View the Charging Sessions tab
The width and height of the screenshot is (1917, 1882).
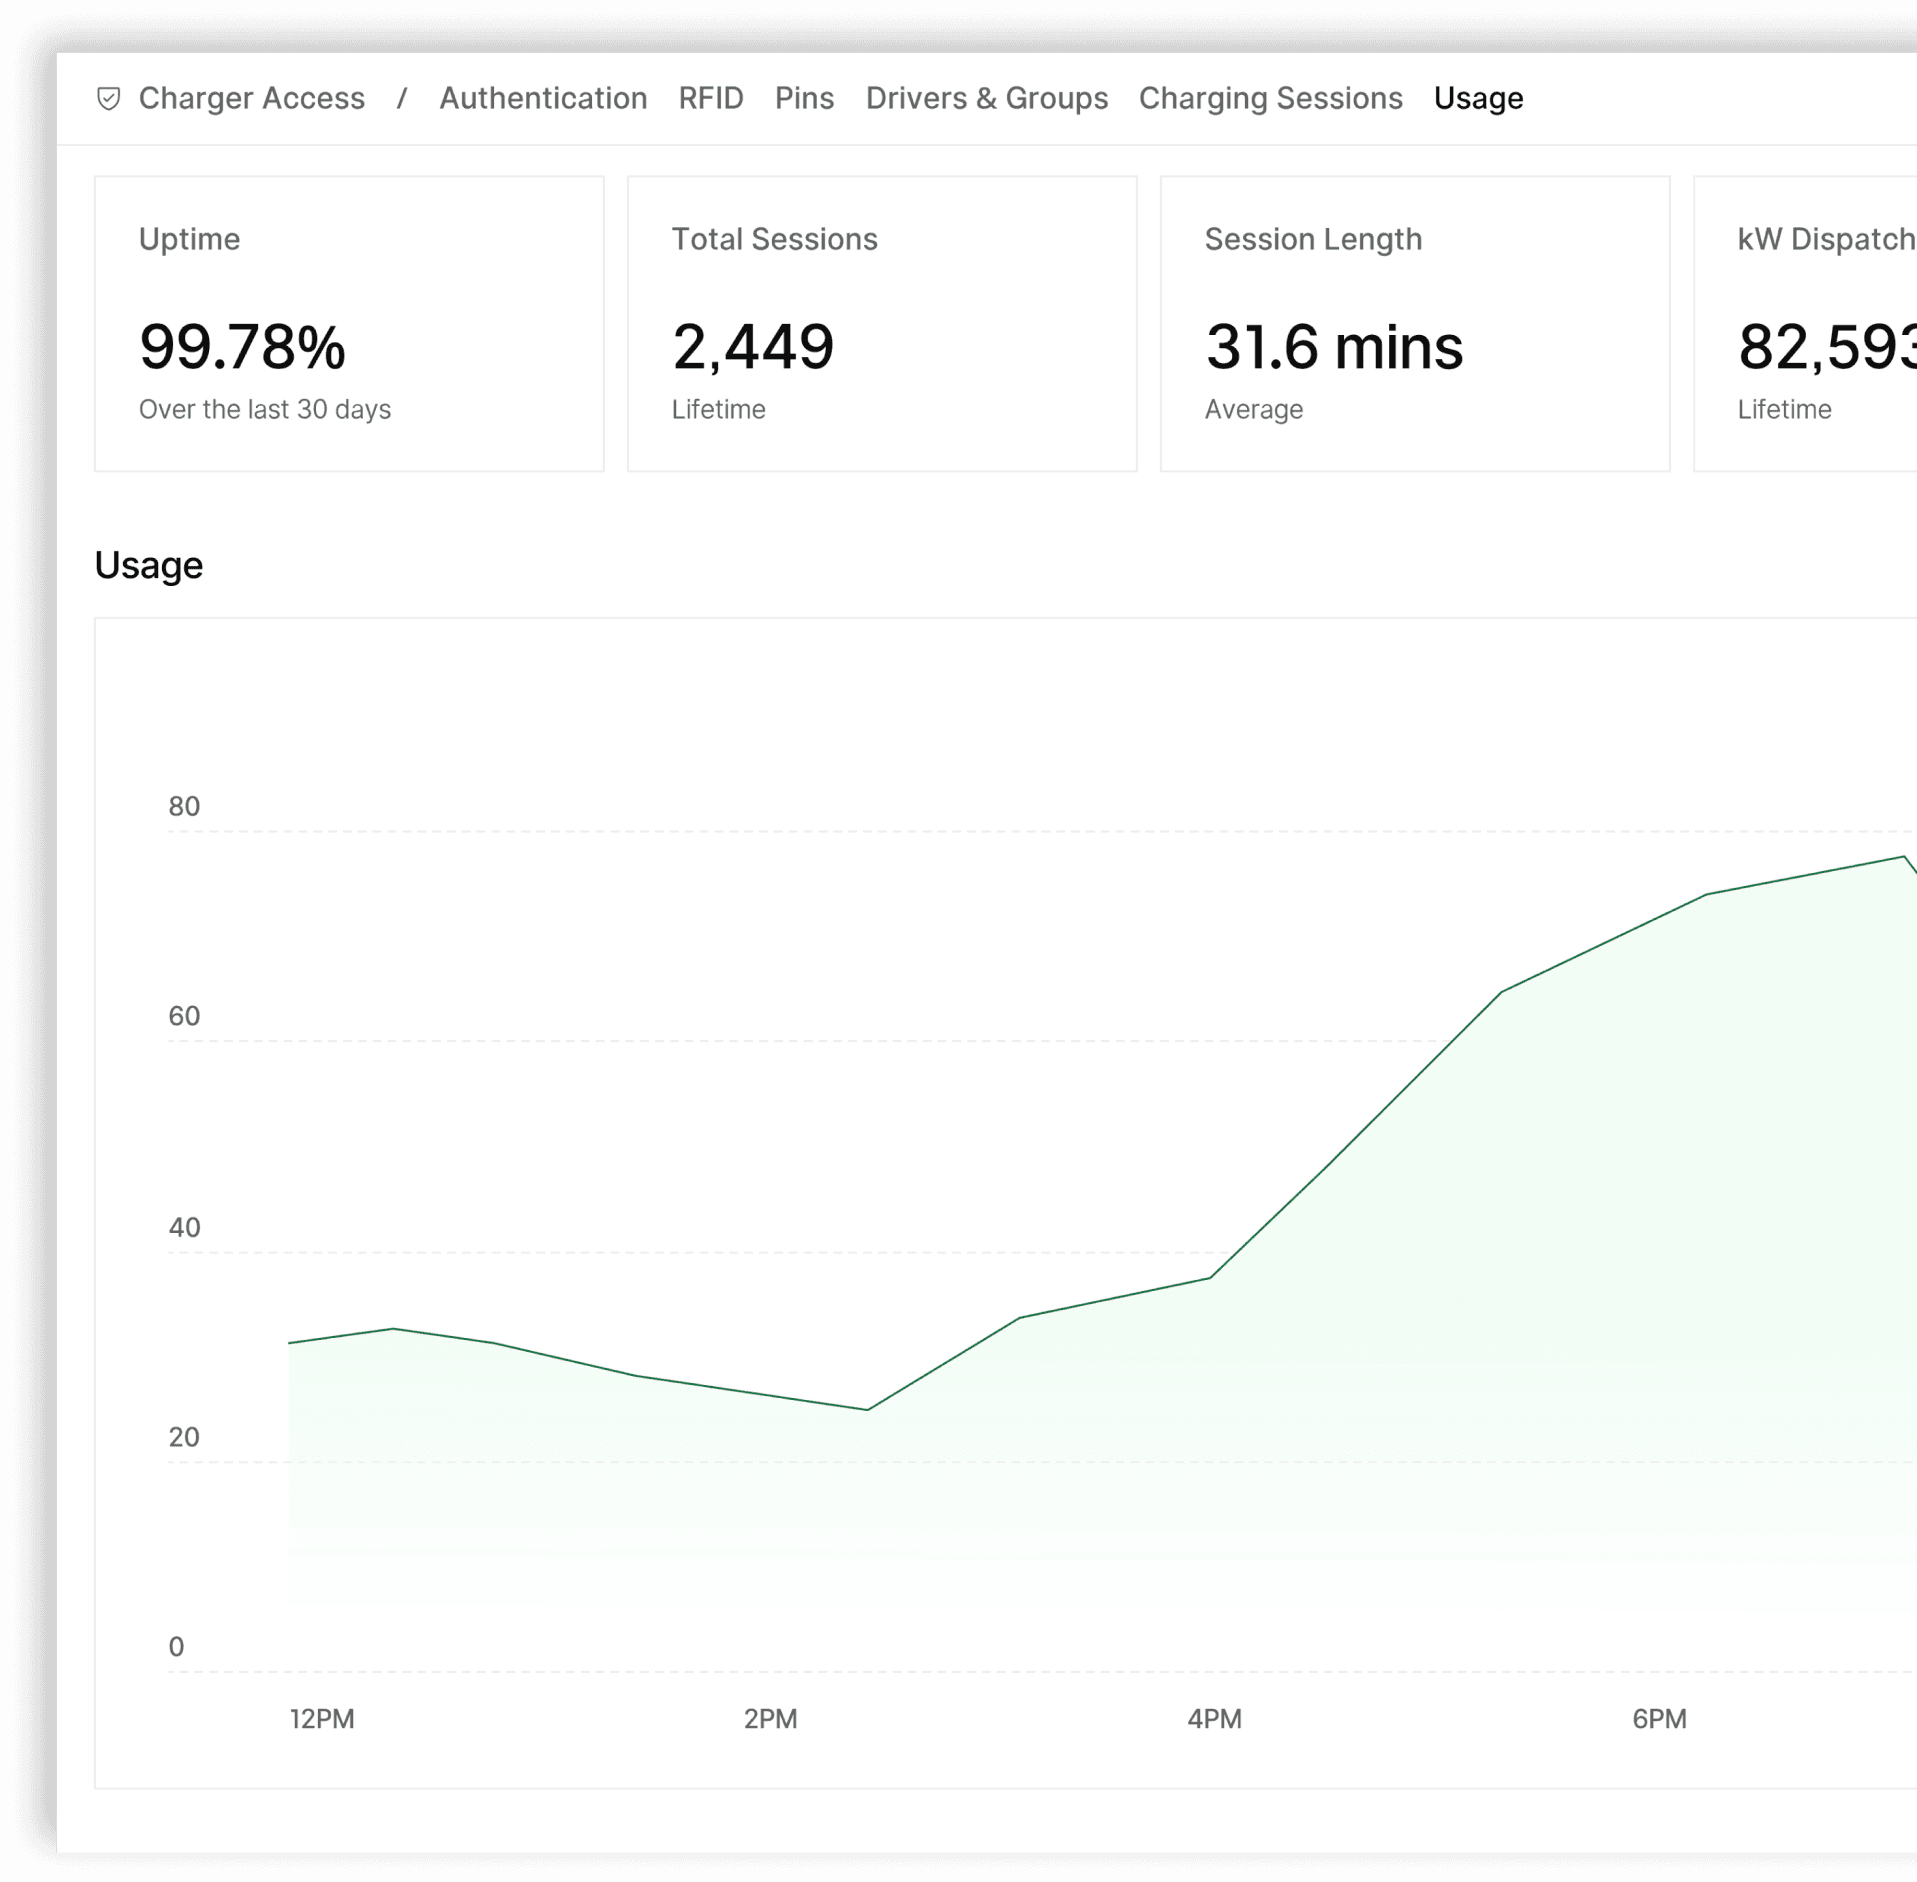point(1270,98)
